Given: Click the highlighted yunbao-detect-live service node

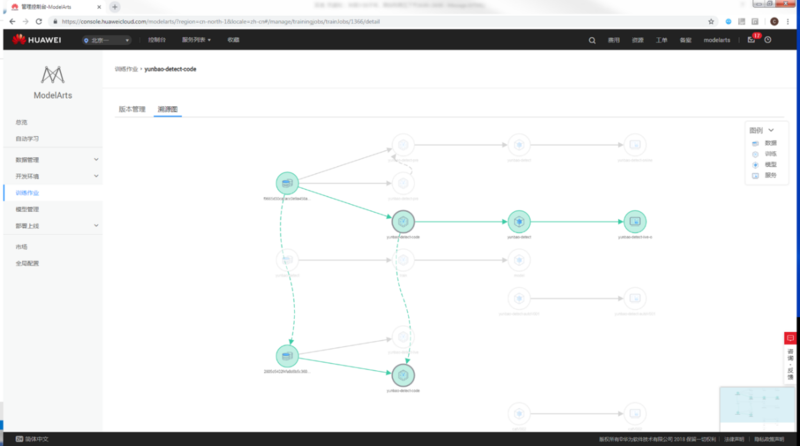Looking at the screenshot, I should (x=635, y=221).
